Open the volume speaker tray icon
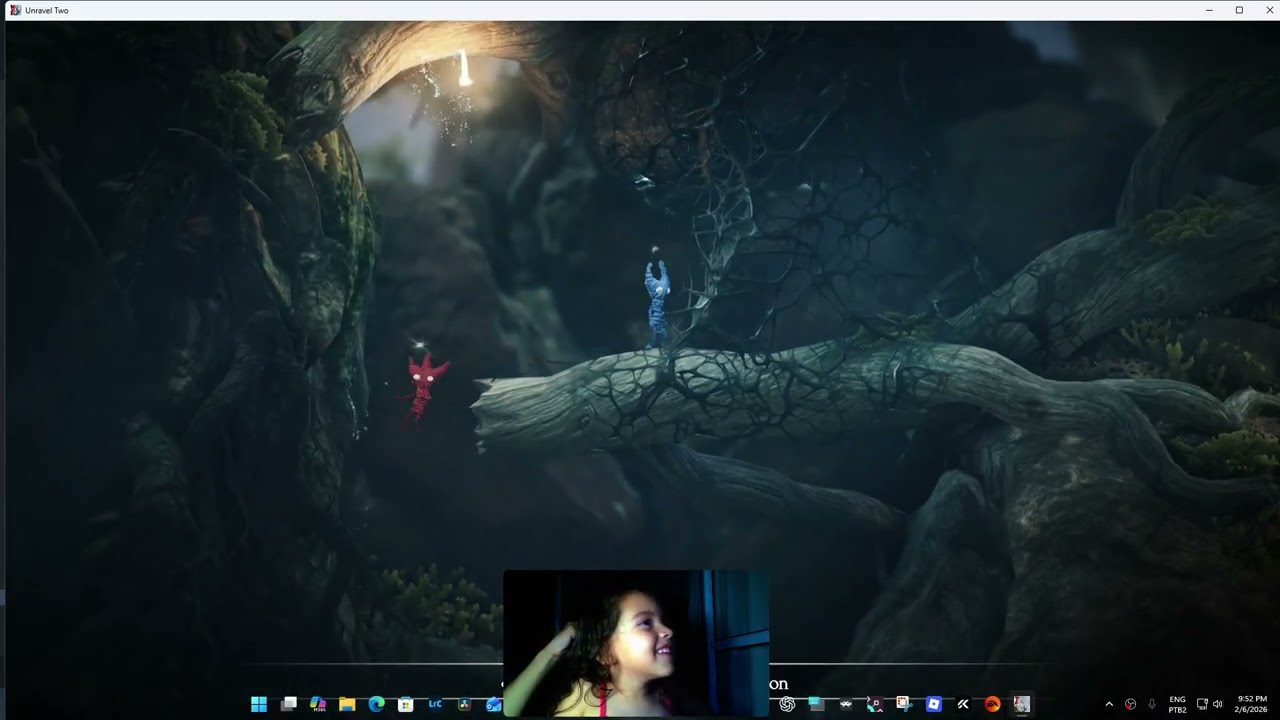Viewport: 1280px width, 720px height. click(x=1217, y=704)
